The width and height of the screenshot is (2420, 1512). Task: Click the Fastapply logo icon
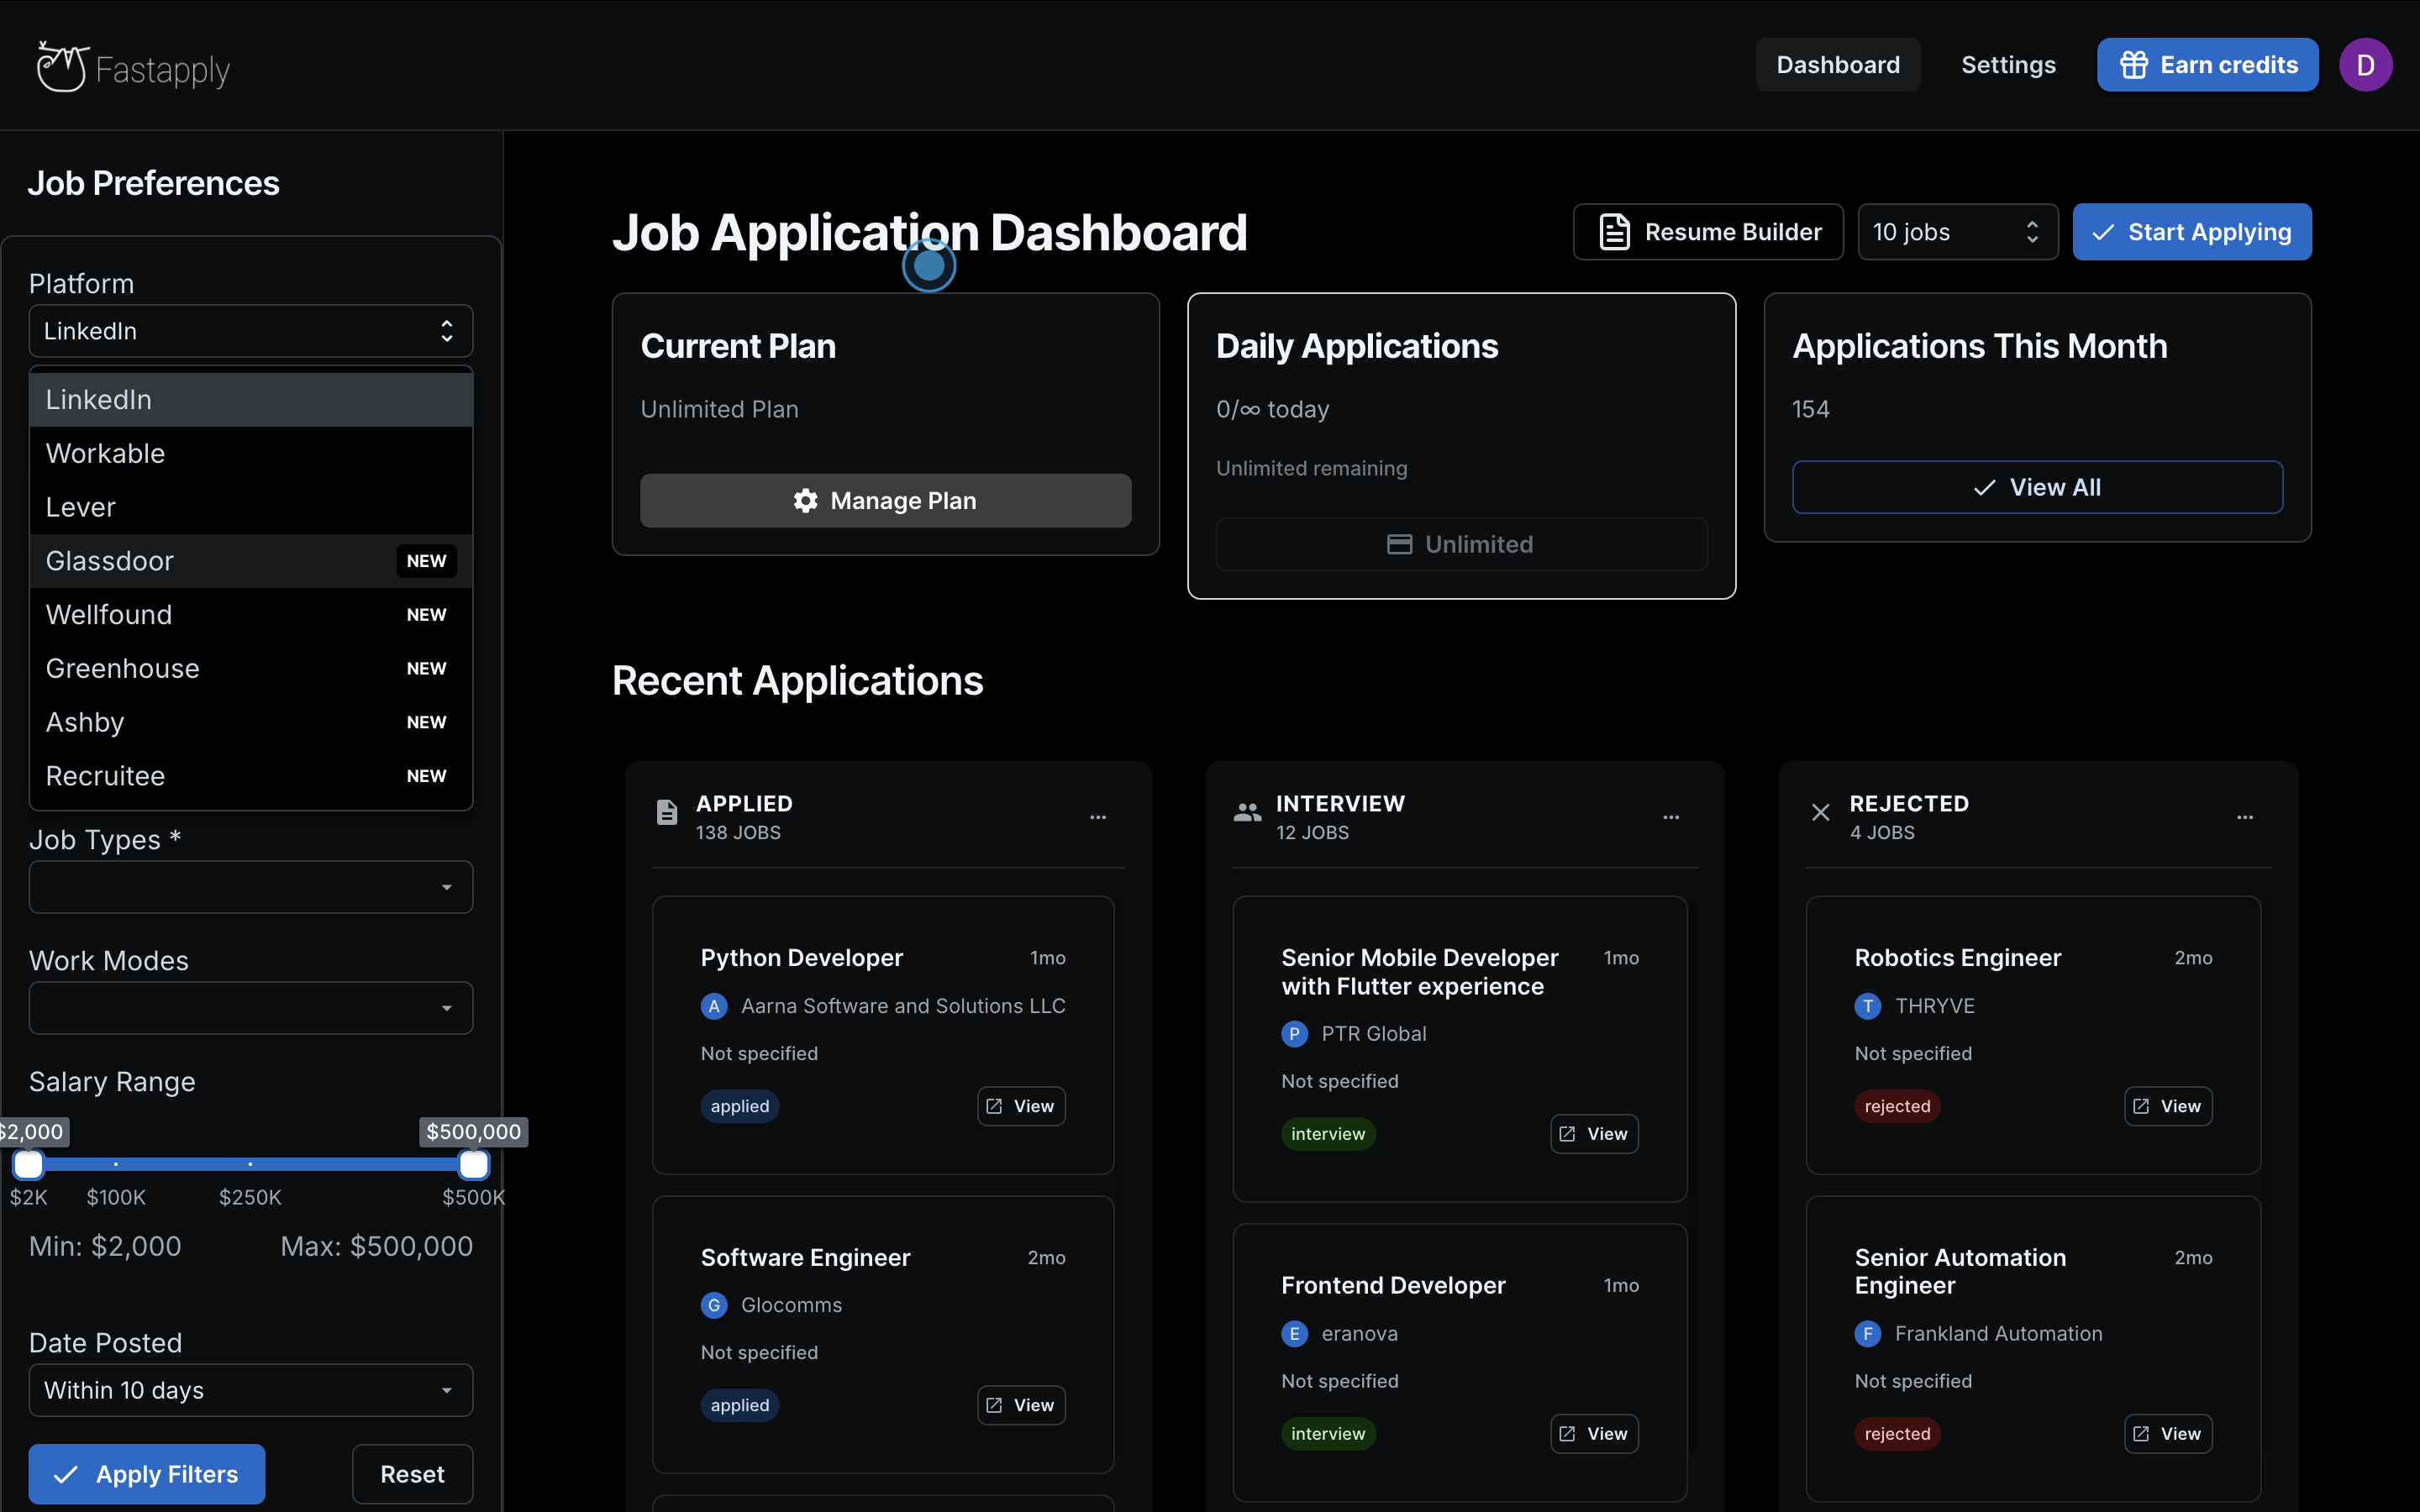point(62,67)
